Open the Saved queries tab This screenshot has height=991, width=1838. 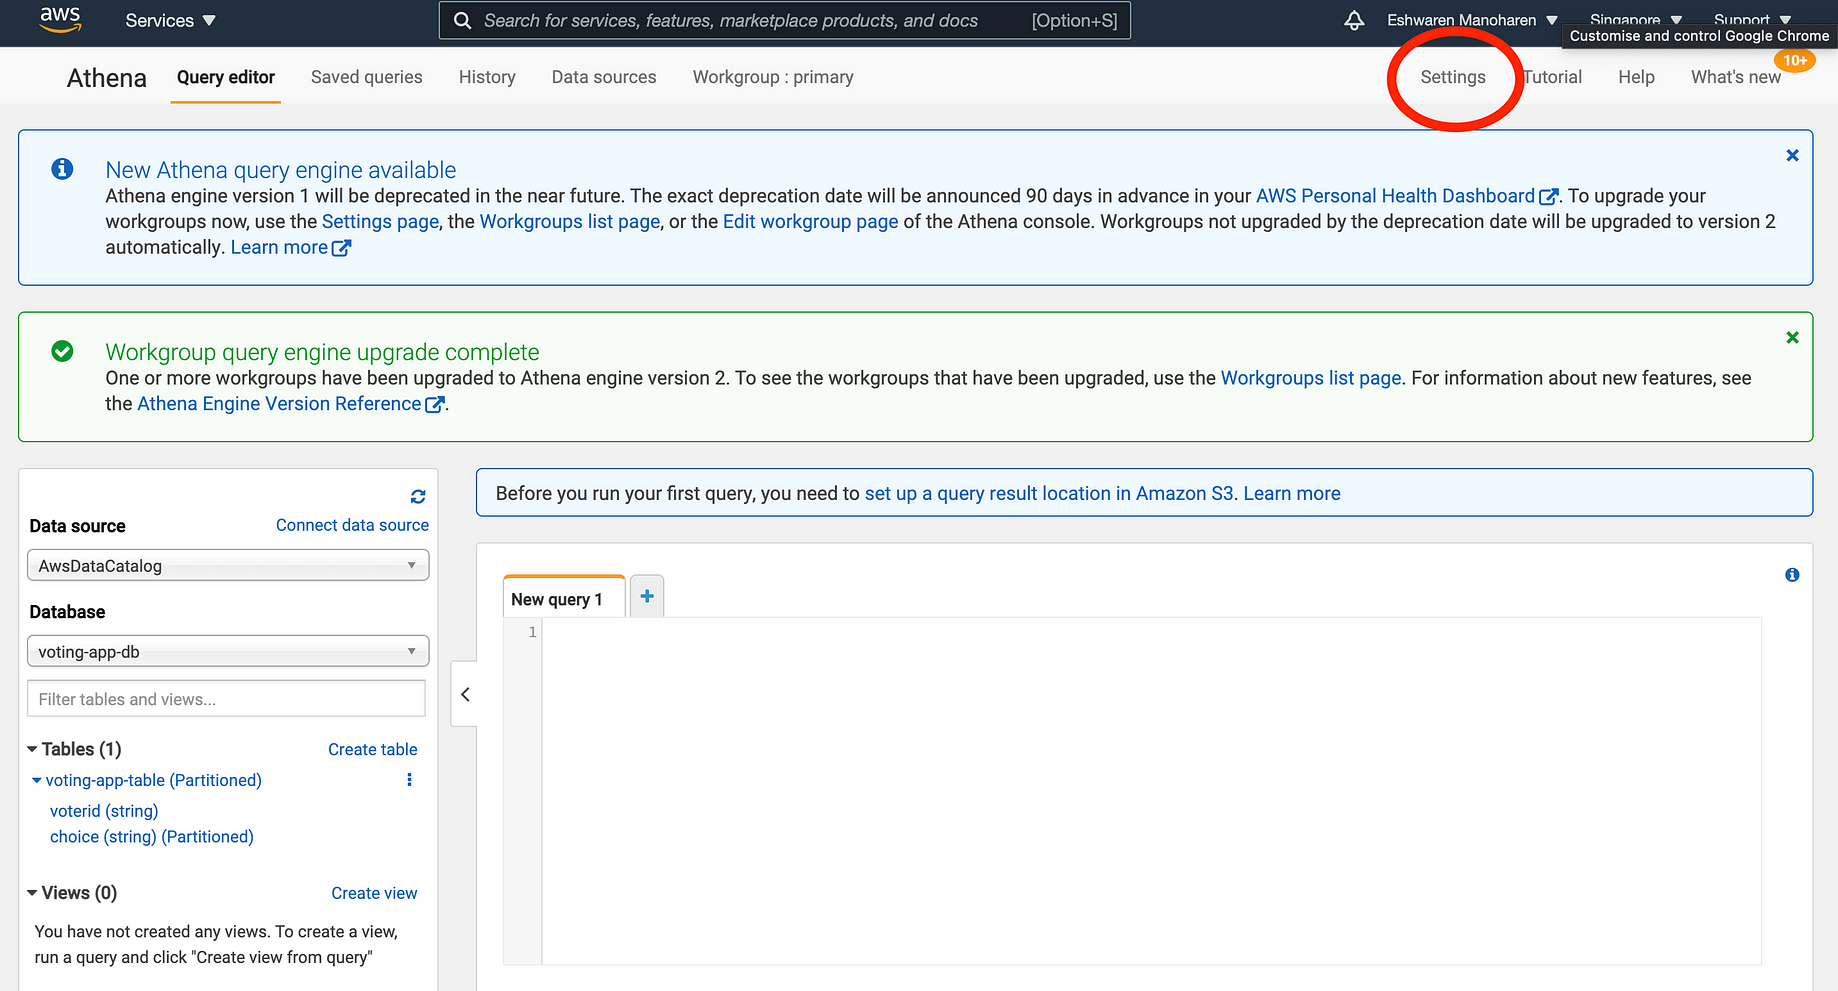[x=367, y=77]
